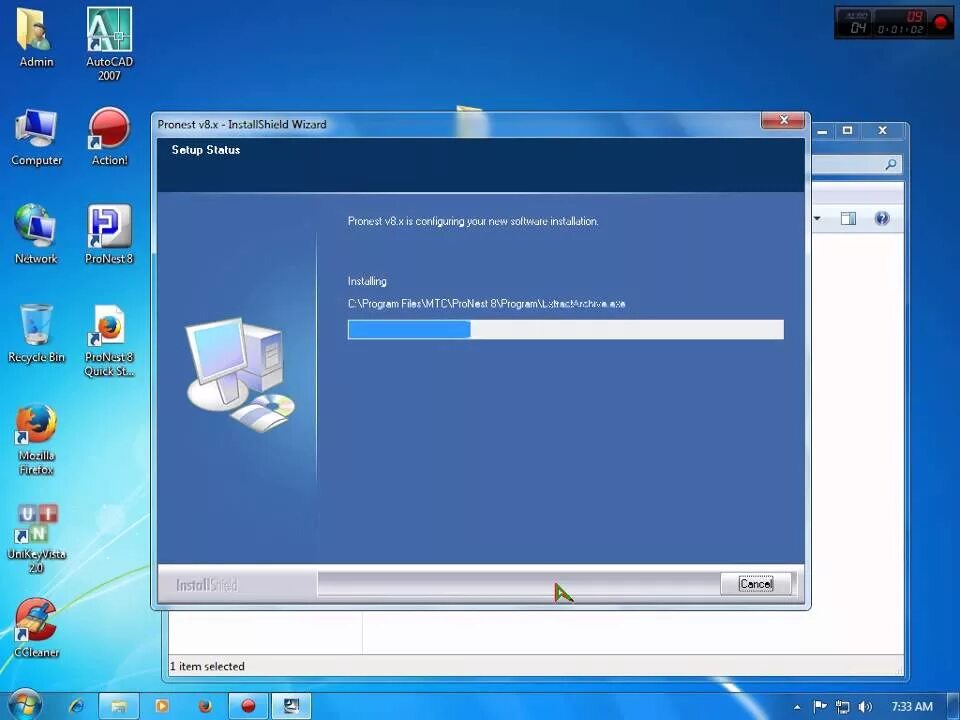Open network status tray icon
Viewport: 960px width, 720px height.
click(x=842, y=707)
